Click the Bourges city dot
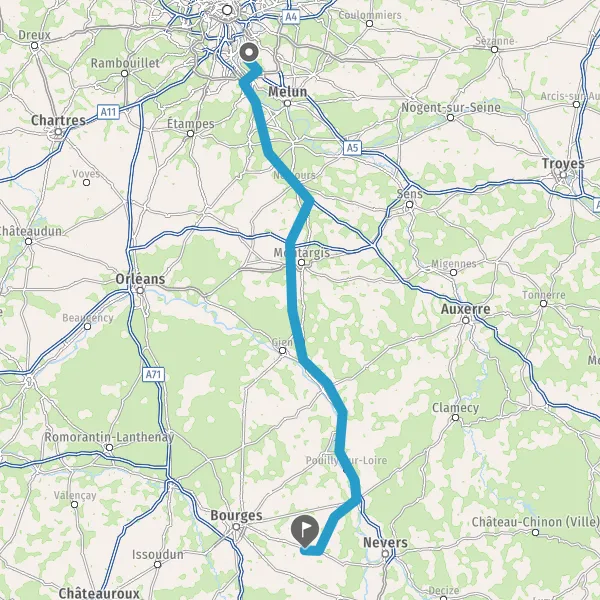 click(236, 527)
